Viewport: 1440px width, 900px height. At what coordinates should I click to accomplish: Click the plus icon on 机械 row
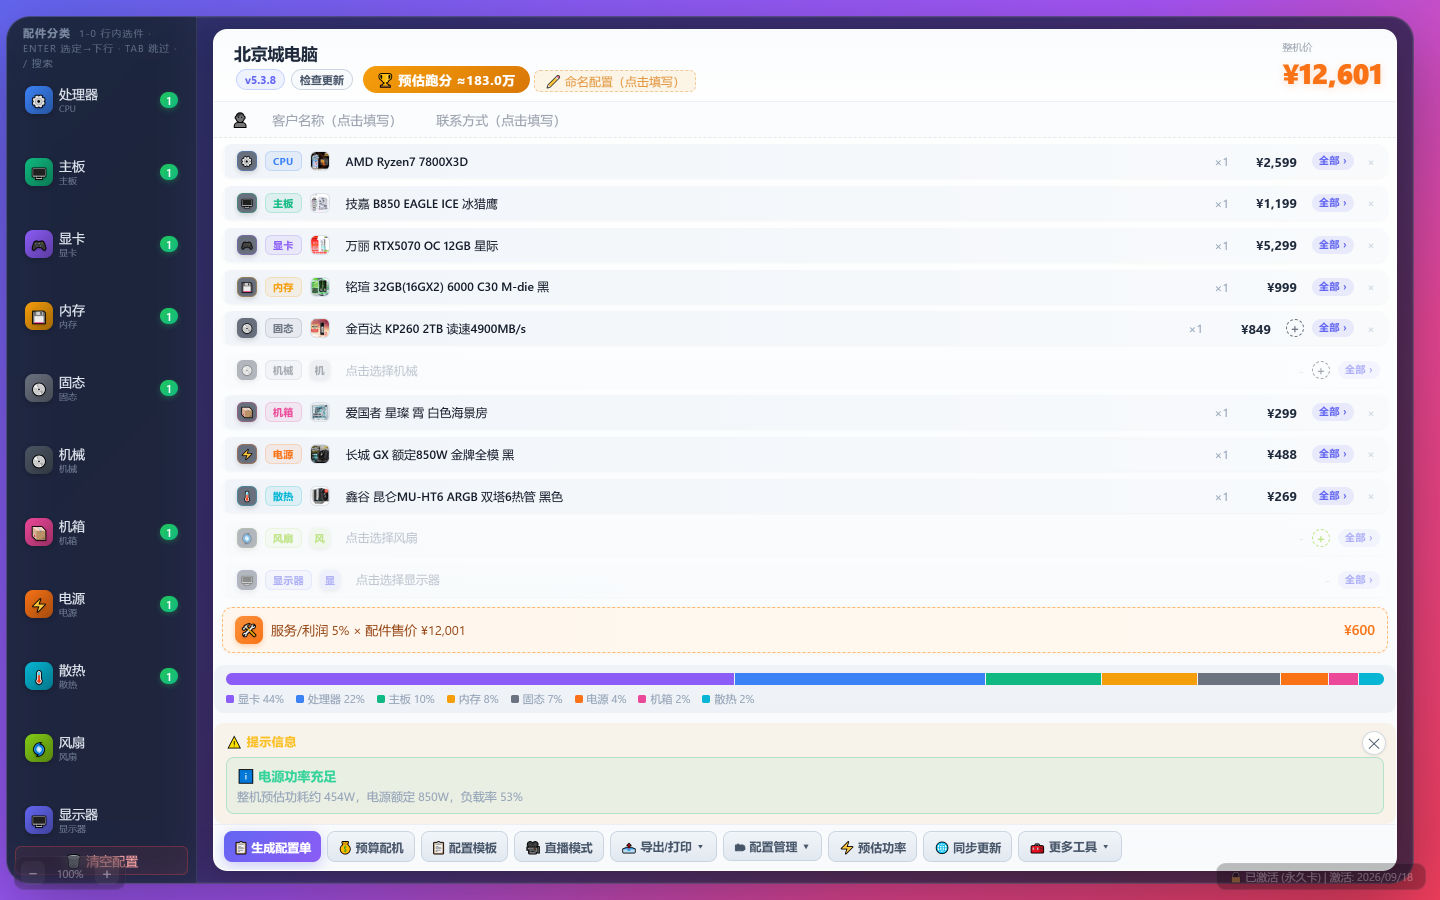(x=1321, y=370)
